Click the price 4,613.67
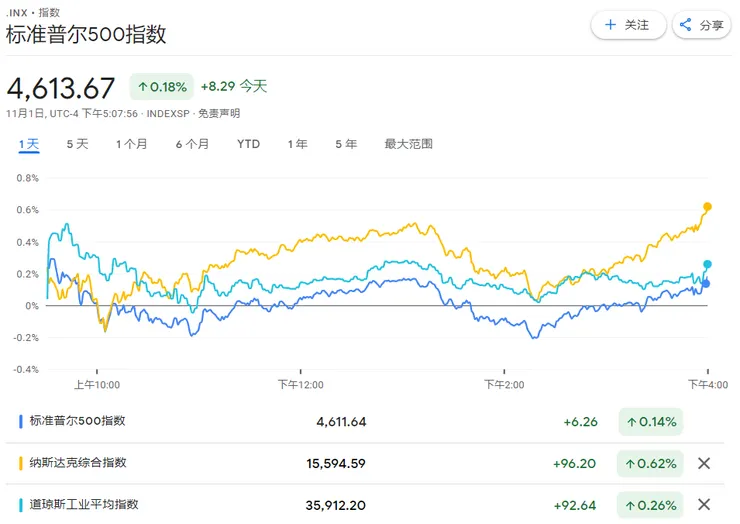 click(x=61, y=88)
